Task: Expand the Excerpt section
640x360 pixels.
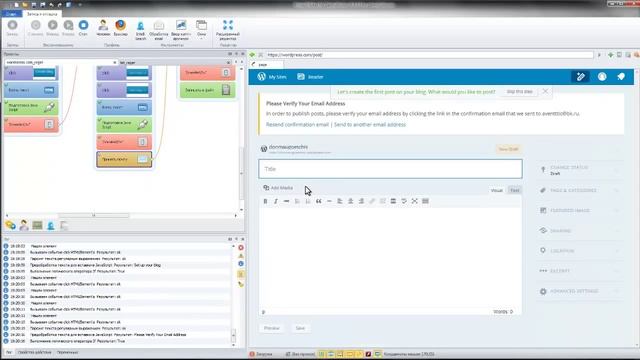Action: pyautogui.click(x=580, y=271)
